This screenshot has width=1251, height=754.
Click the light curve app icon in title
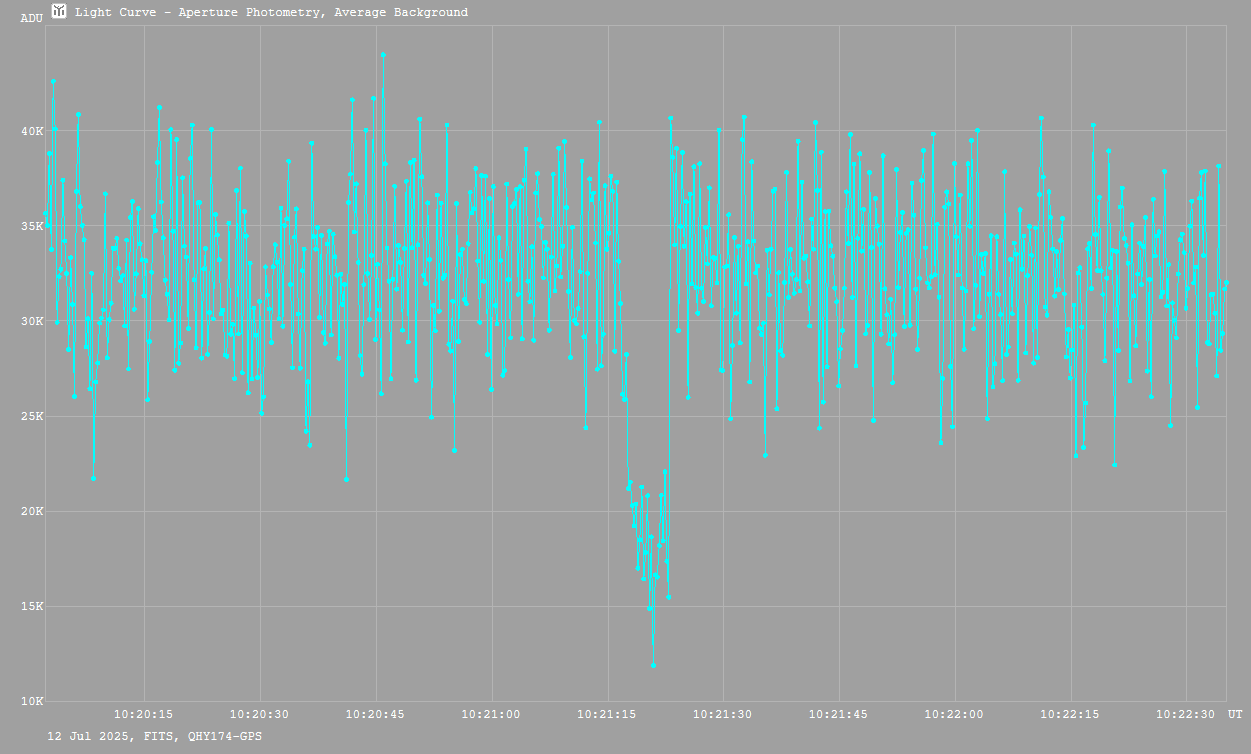pyautogui.click(x=59, y=12)
